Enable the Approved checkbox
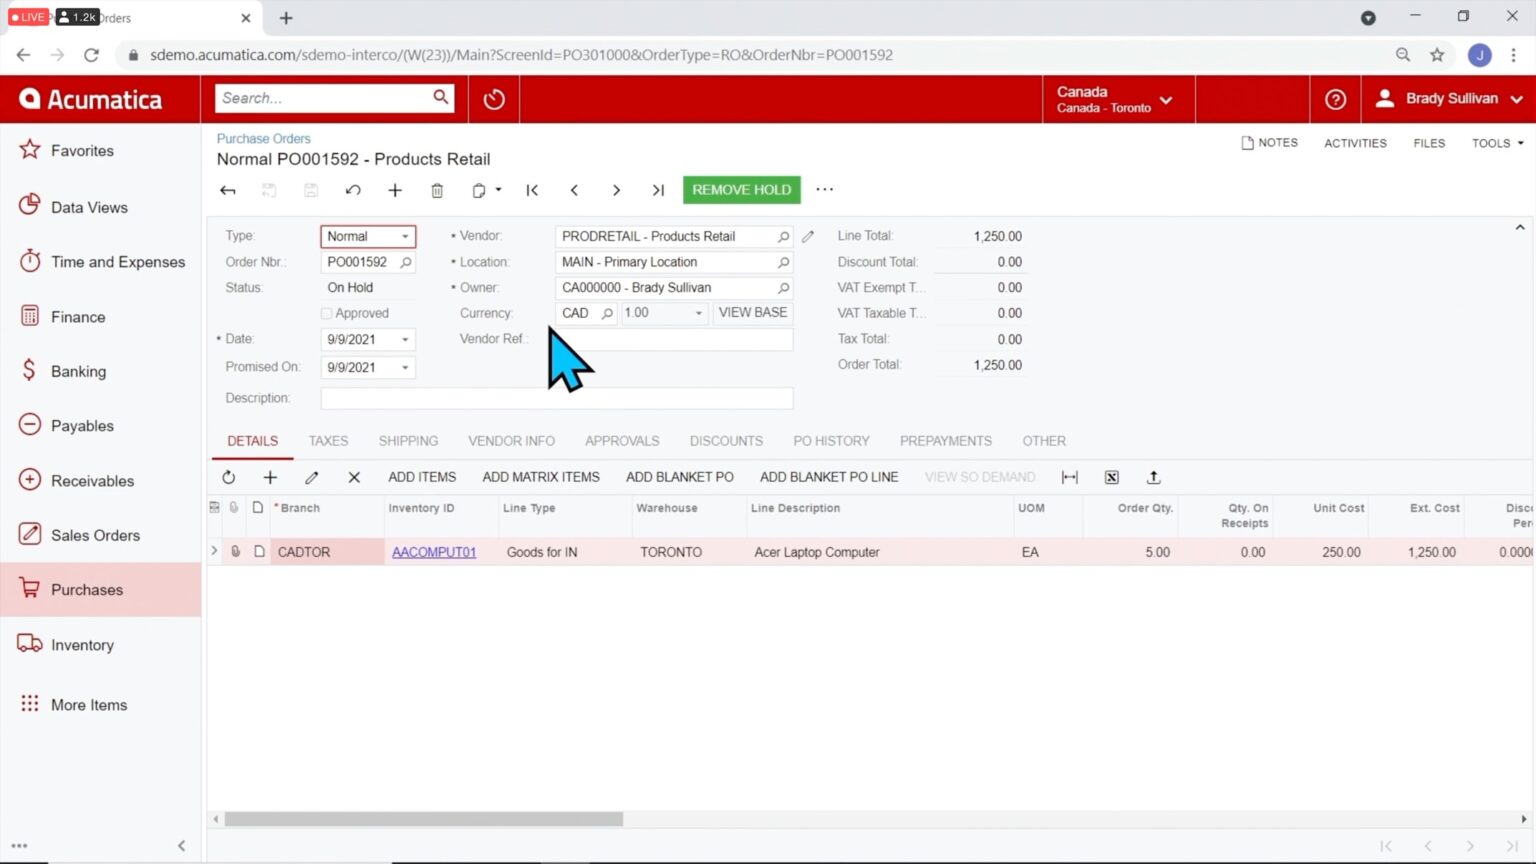The image size is (1536, 864). point(326,313)
